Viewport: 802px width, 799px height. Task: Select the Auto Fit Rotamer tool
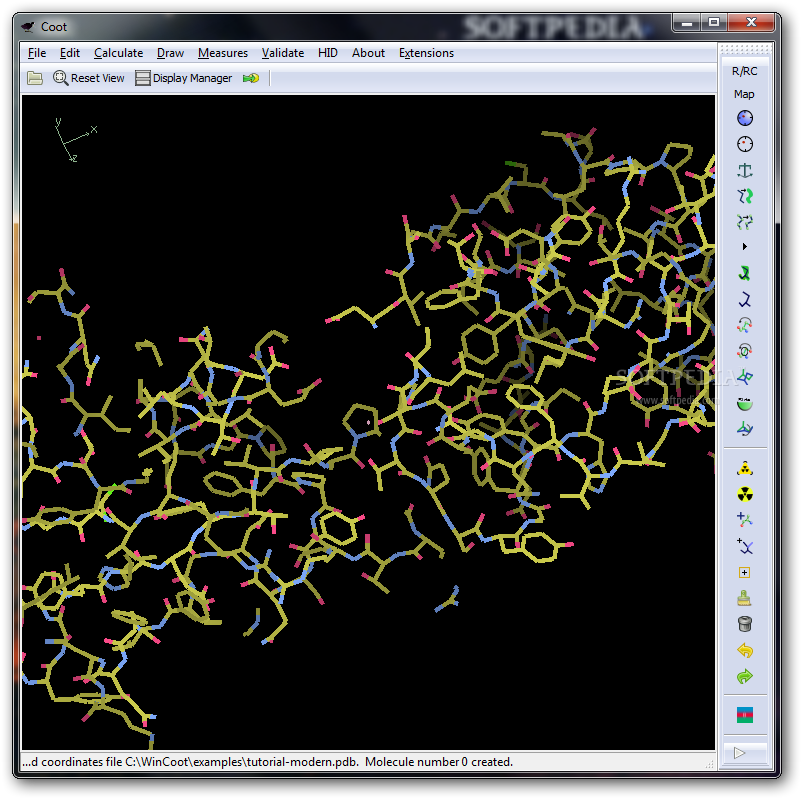745,273
